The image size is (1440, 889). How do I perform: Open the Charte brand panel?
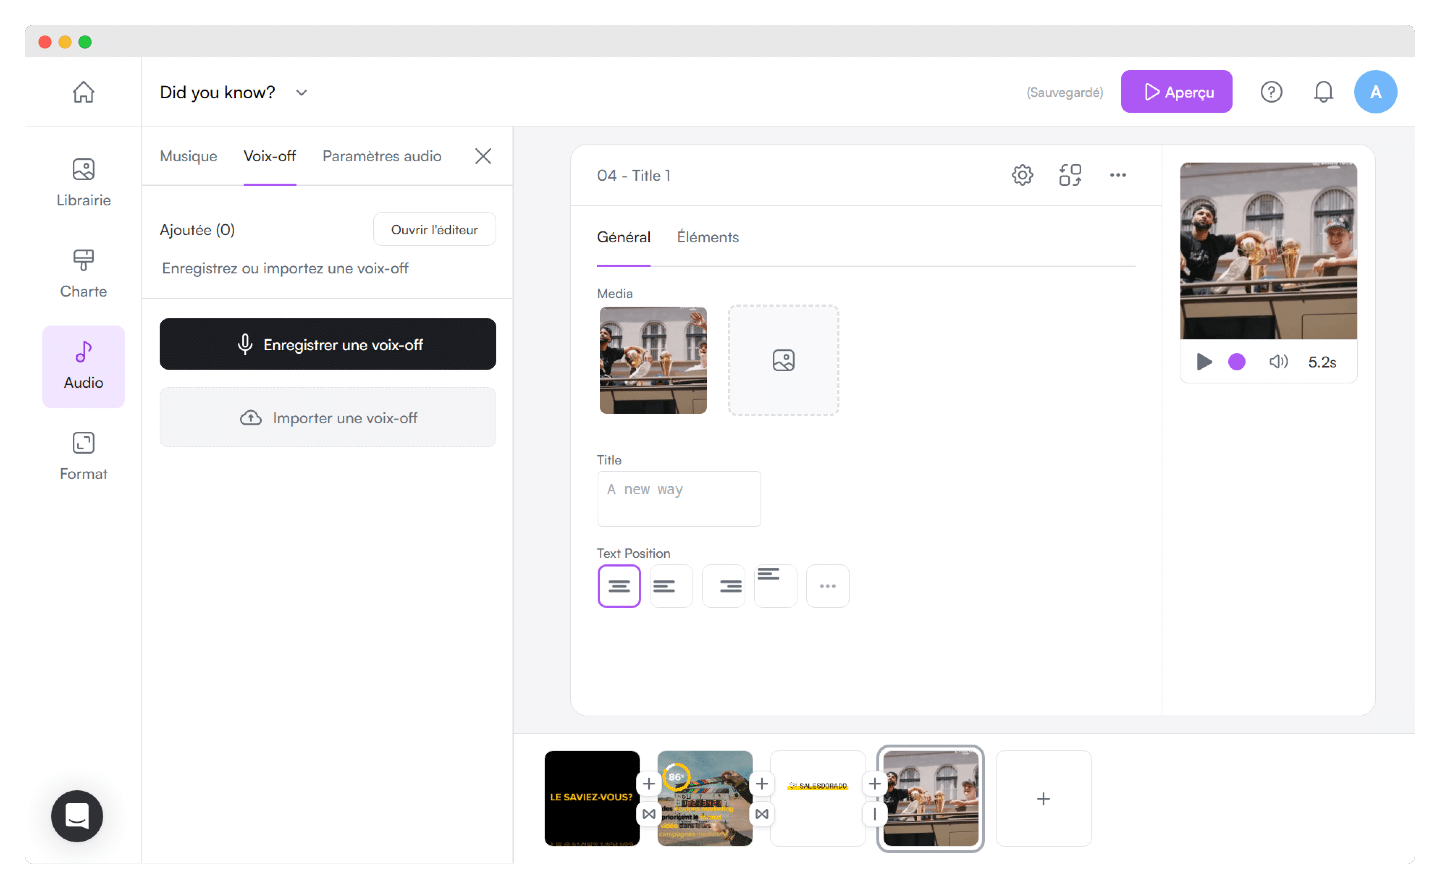click(84, 274)
